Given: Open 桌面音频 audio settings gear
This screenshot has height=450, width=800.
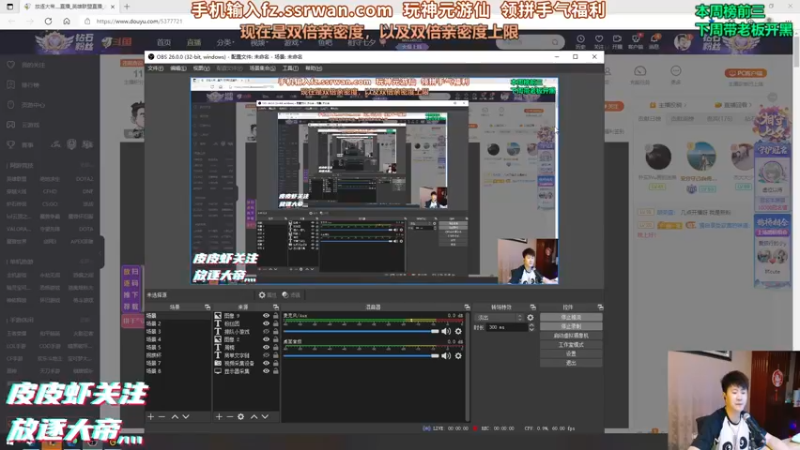Looking at the screenshot, I should click(x=458, y=356).
